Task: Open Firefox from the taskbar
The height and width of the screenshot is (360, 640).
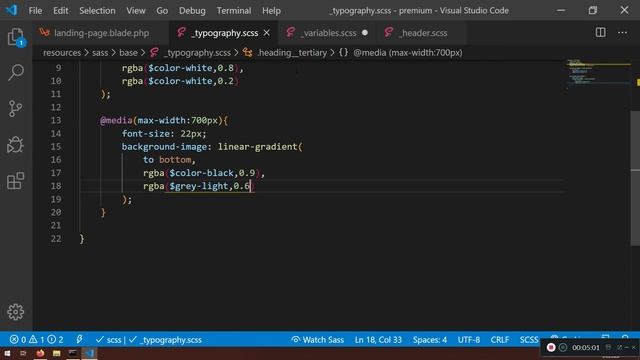Action: 40,353
